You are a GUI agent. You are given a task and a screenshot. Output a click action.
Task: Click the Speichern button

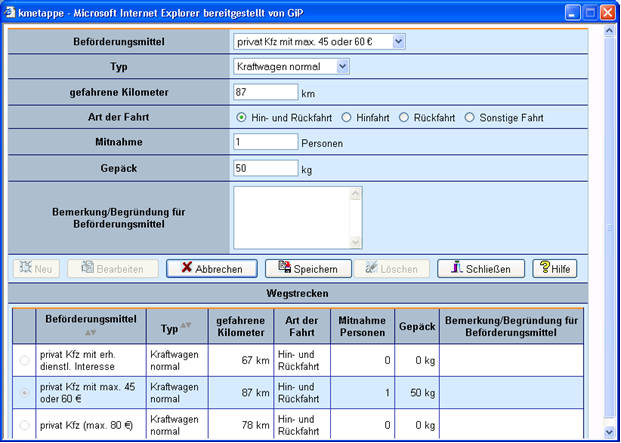(308, 269)
